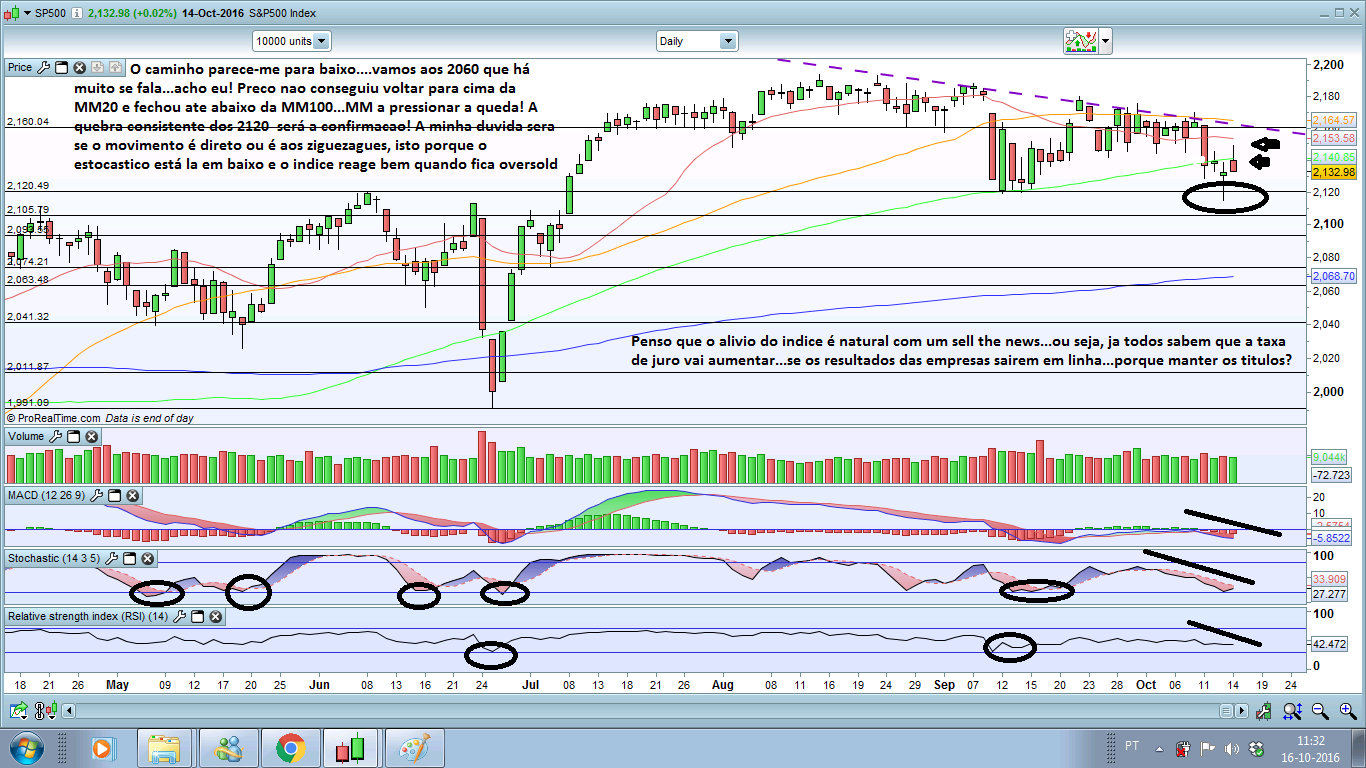Image resolution: width=1366 pixels, height=768 pixels.
Task: Click the 2,068.70 moving average tag
Action: coord(1334,276)
